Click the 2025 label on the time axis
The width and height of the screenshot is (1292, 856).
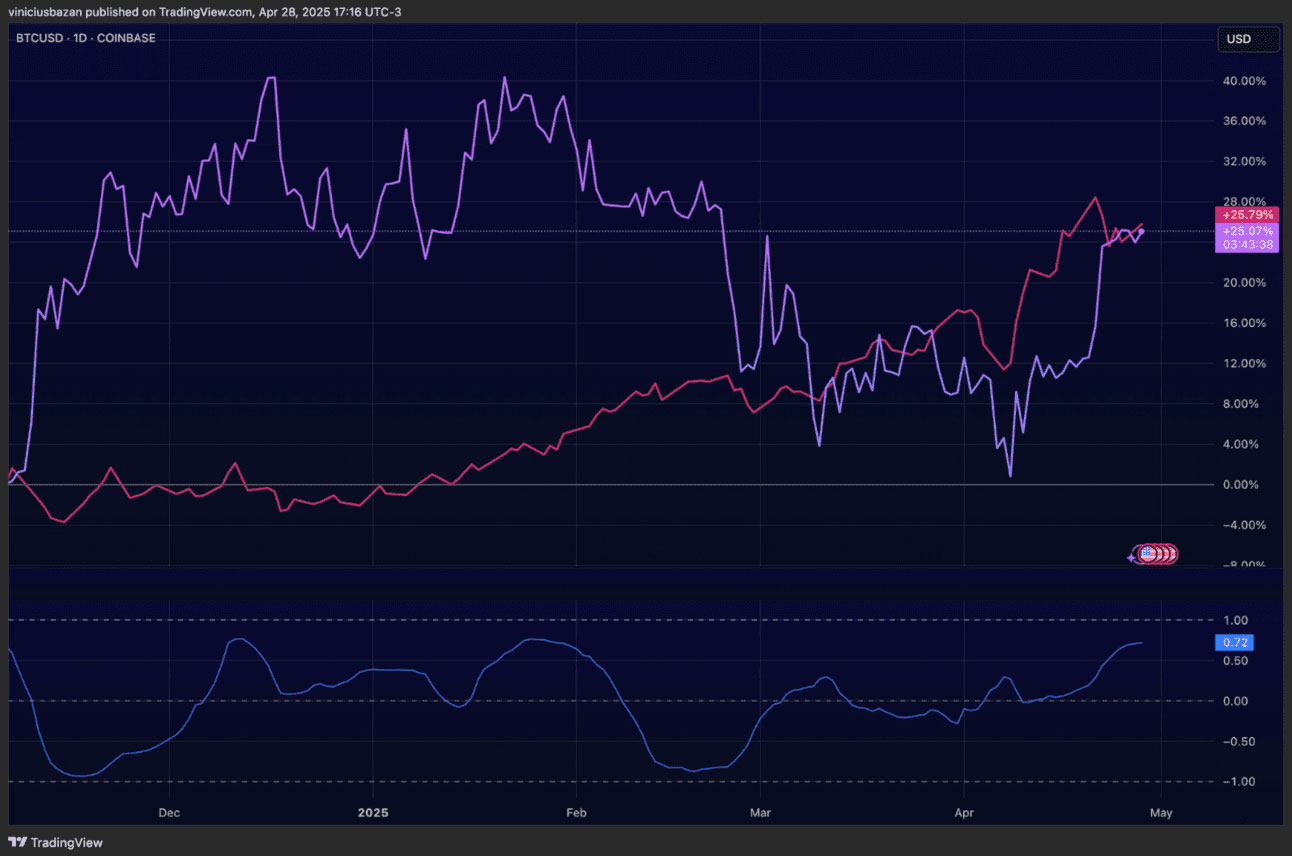pos(371,812)
